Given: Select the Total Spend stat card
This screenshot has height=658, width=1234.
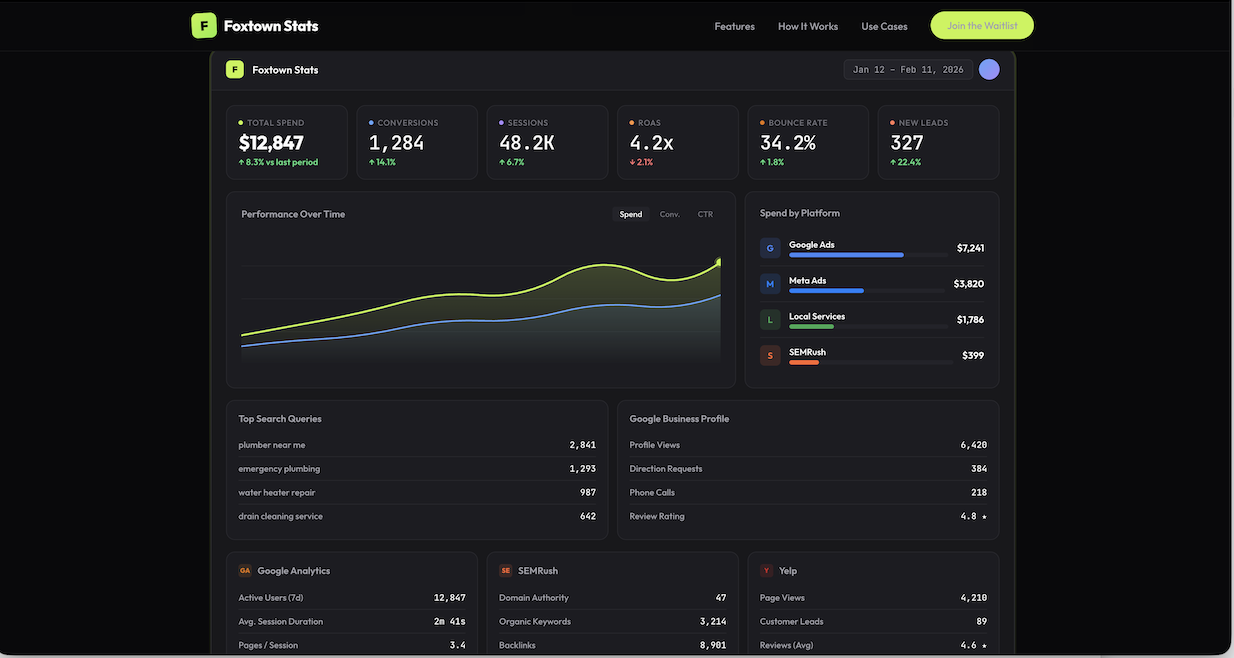Looking at the screenshot, I should click(x=287, y=142).
